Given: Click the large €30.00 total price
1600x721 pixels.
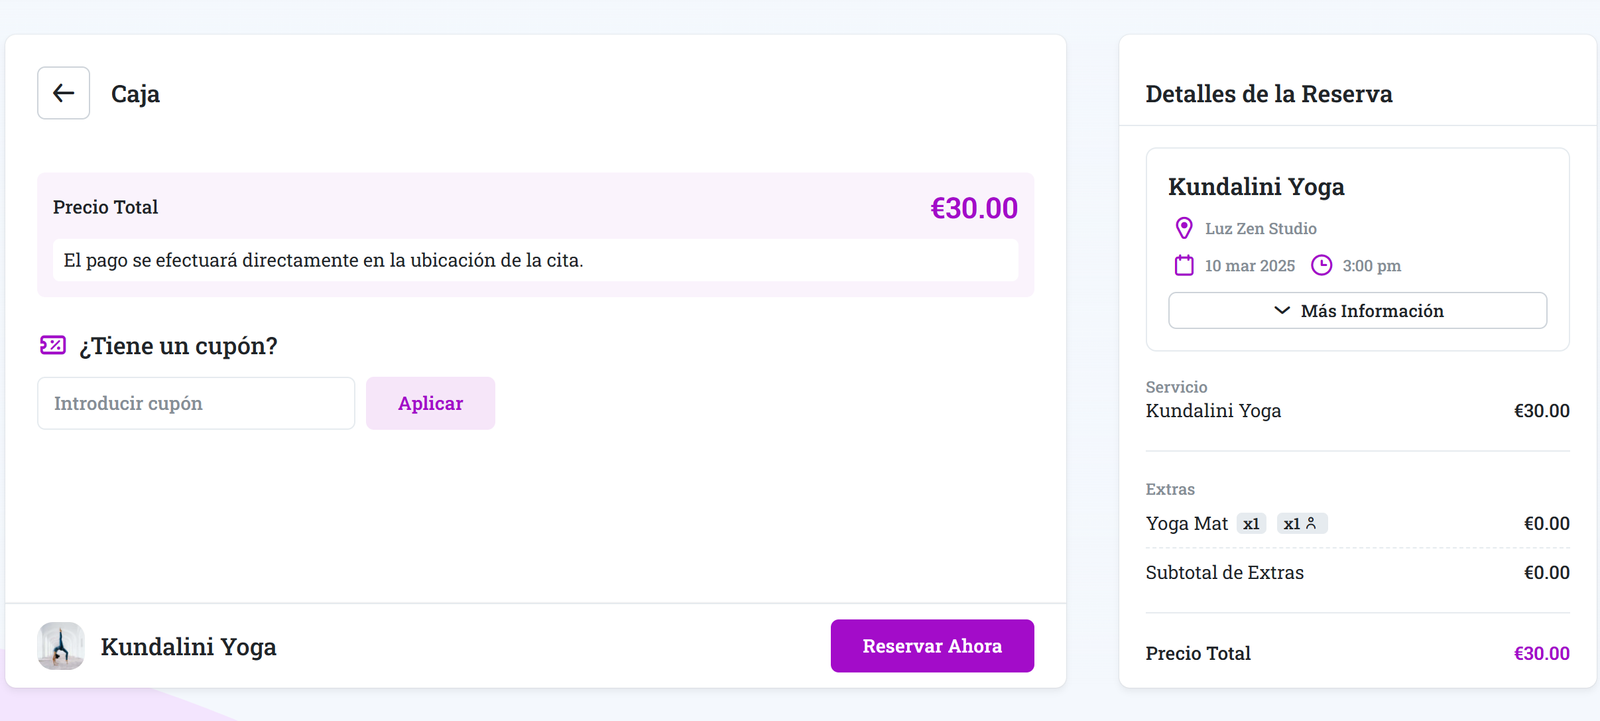Looking at the screenshot, I should click(x=973, y=208).
